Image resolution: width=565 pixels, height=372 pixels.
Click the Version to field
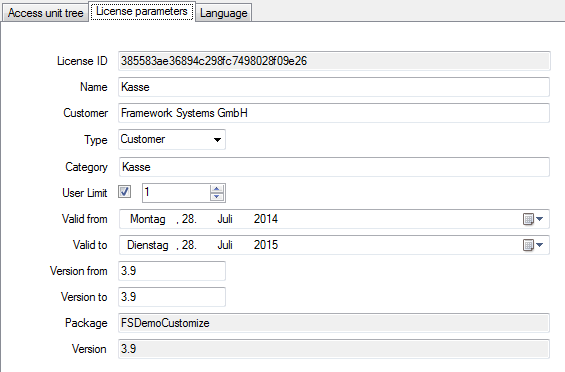tap(172, 297)
